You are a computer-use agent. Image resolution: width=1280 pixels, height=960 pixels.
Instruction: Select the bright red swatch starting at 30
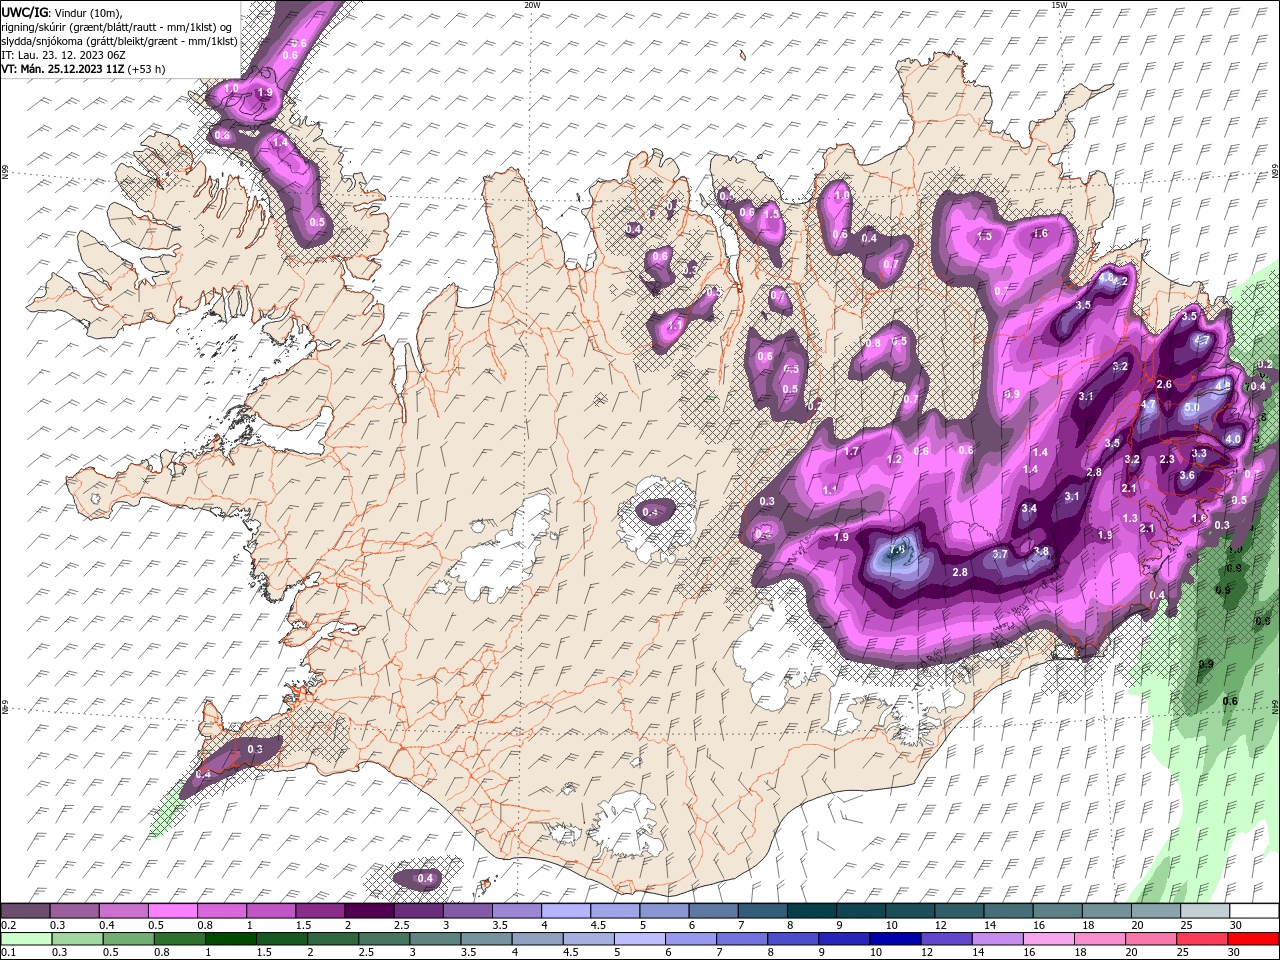pos(1254,939)
